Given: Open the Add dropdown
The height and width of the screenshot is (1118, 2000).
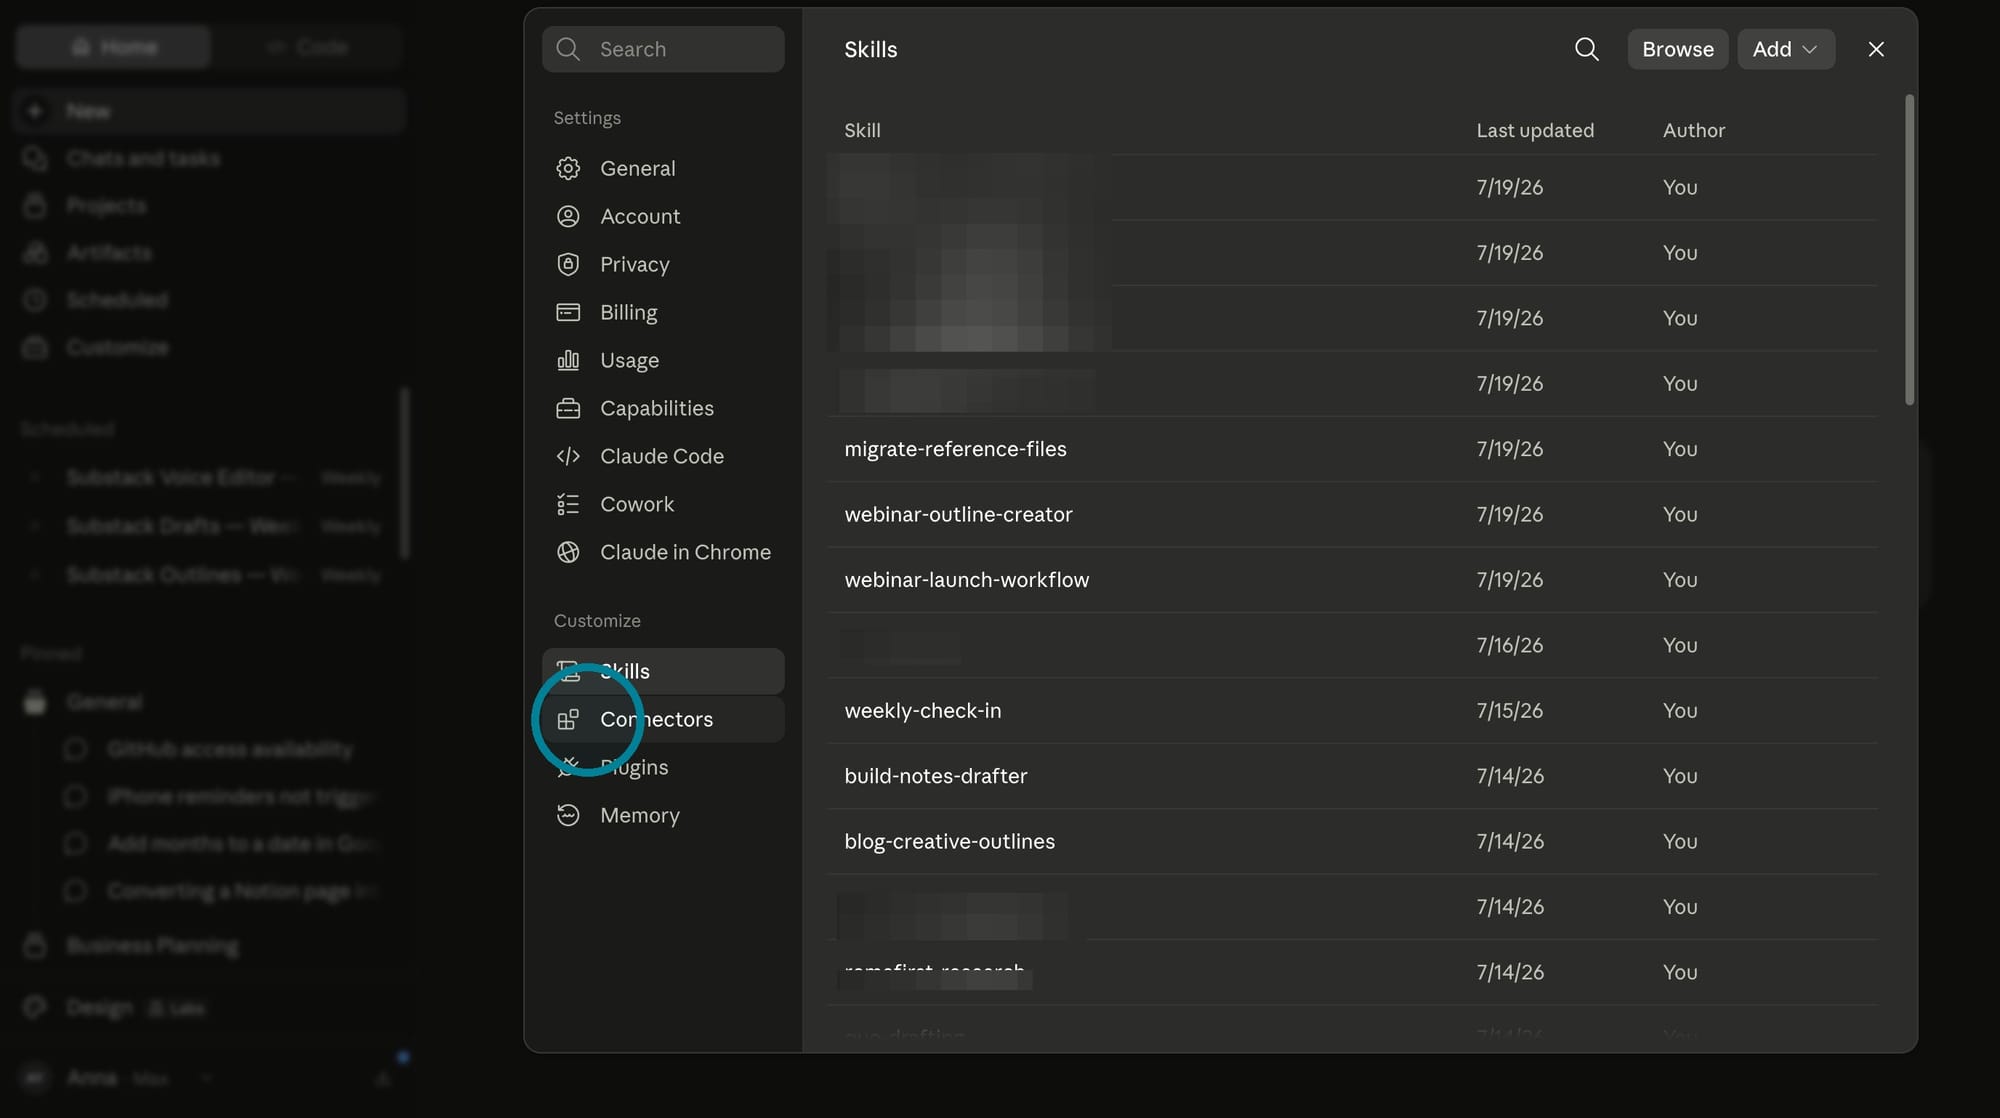Looking at the screenshot, I should click(x=1786, y=49).
